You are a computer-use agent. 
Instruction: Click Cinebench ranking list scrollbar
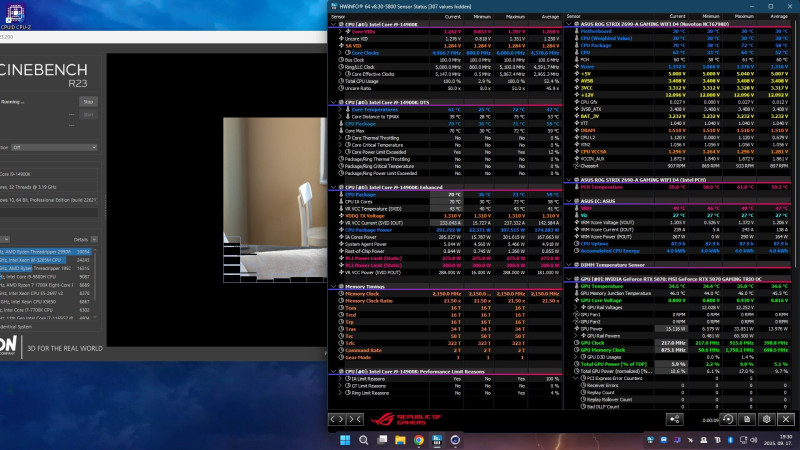[95, 276]
